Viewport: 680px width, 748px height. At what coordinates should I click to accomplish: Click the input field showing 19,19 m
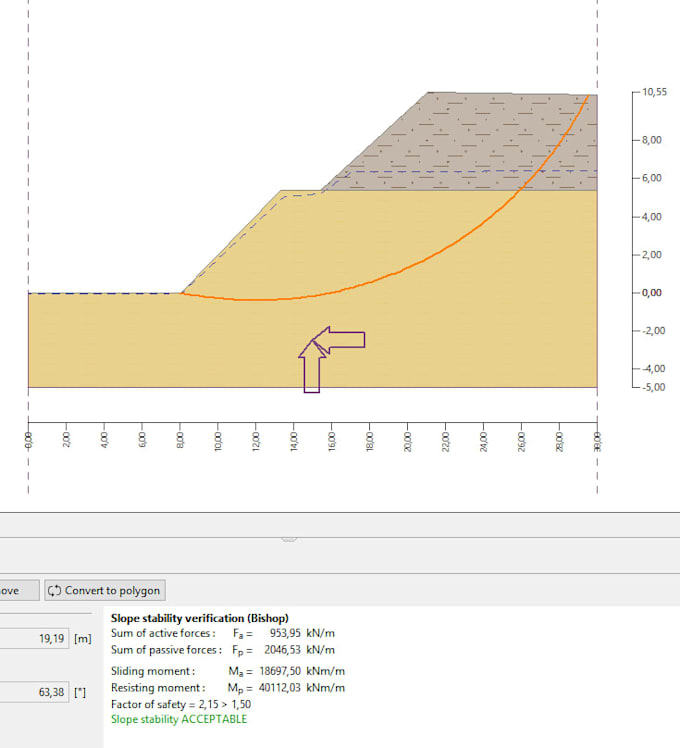[34, 638]
